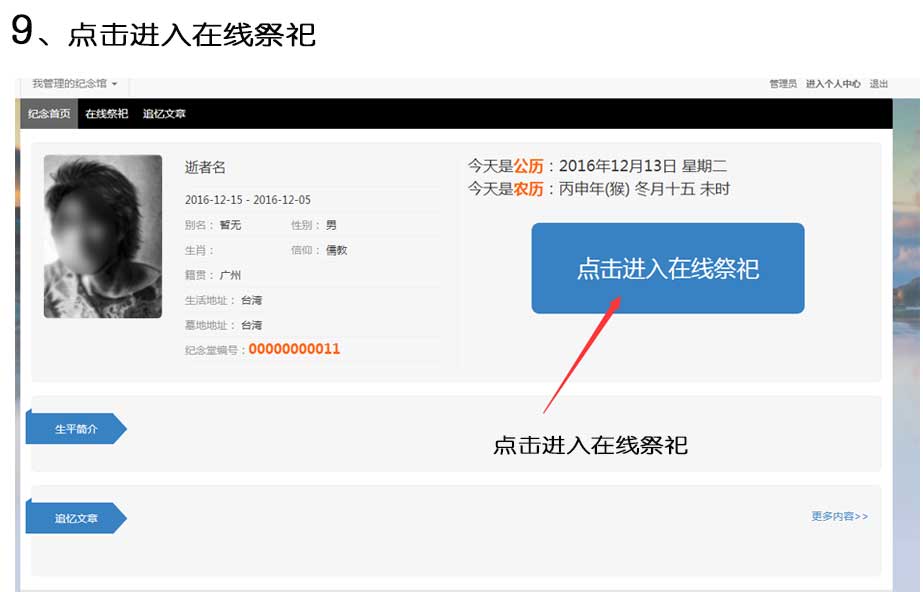Click the blue 生平简介 arrow label
Image resolution: width=923 pixels, height=592 pixels.
pos(76,429)
